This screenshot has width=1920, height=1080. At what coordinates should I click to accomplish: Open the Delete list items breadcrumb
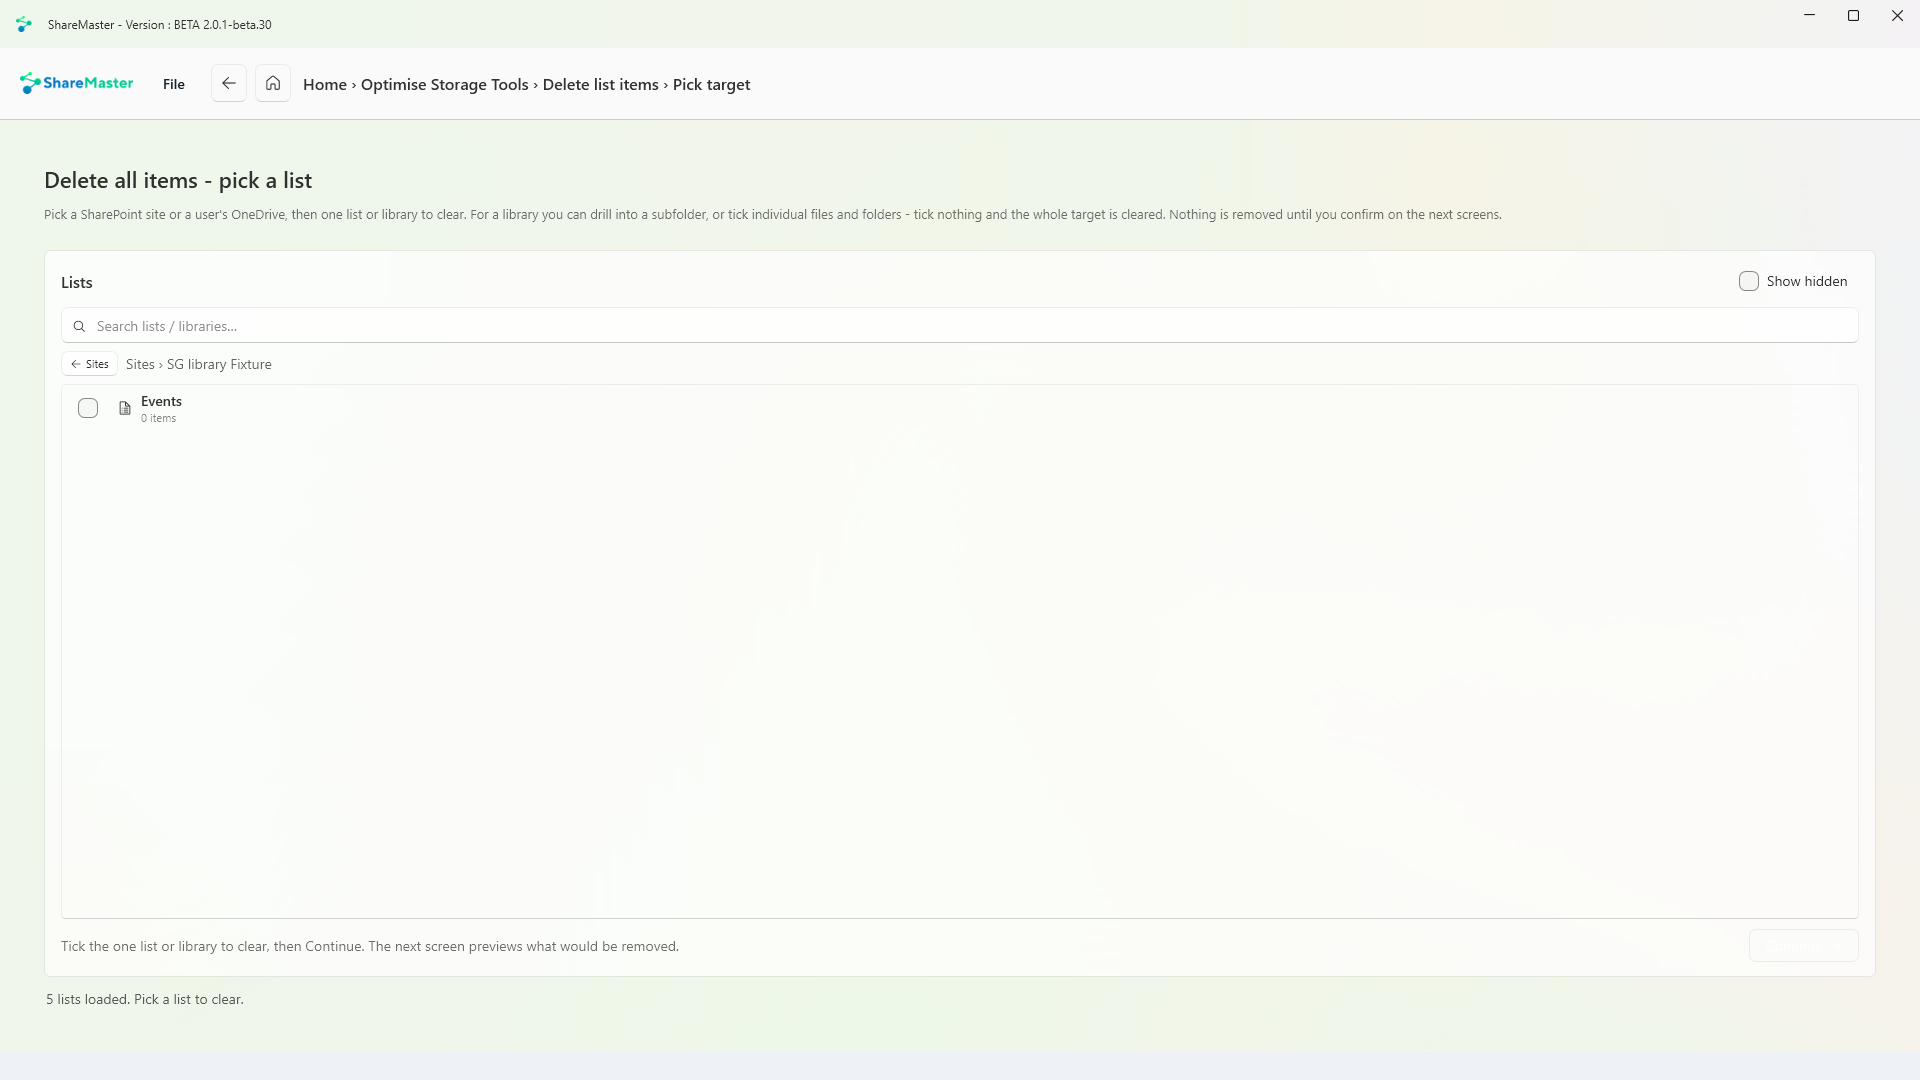[x=600, y=85]
